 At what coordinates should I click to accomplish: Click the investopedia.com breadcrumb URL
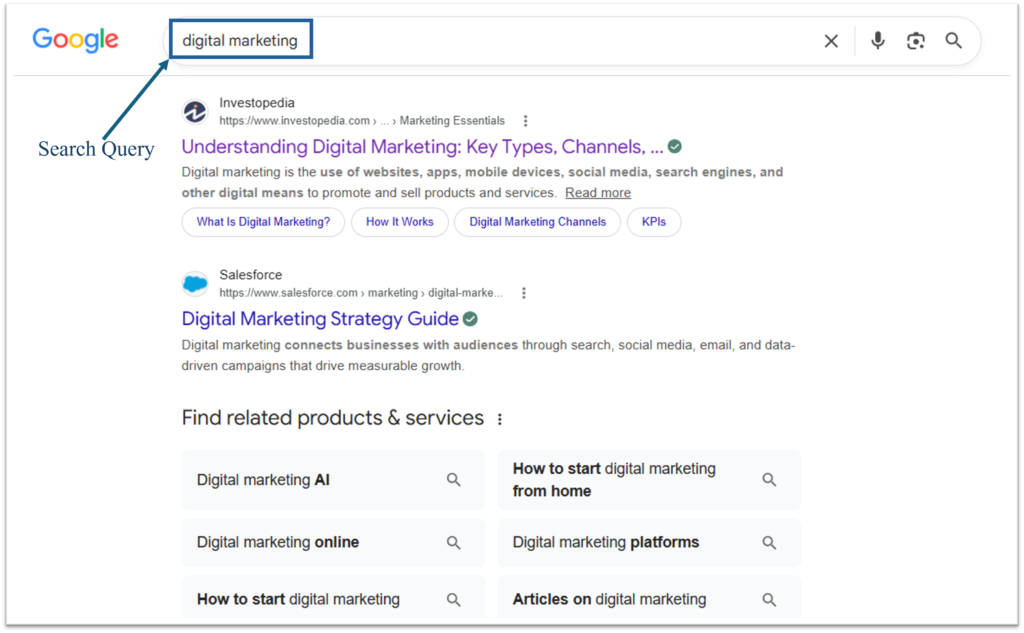362,121
